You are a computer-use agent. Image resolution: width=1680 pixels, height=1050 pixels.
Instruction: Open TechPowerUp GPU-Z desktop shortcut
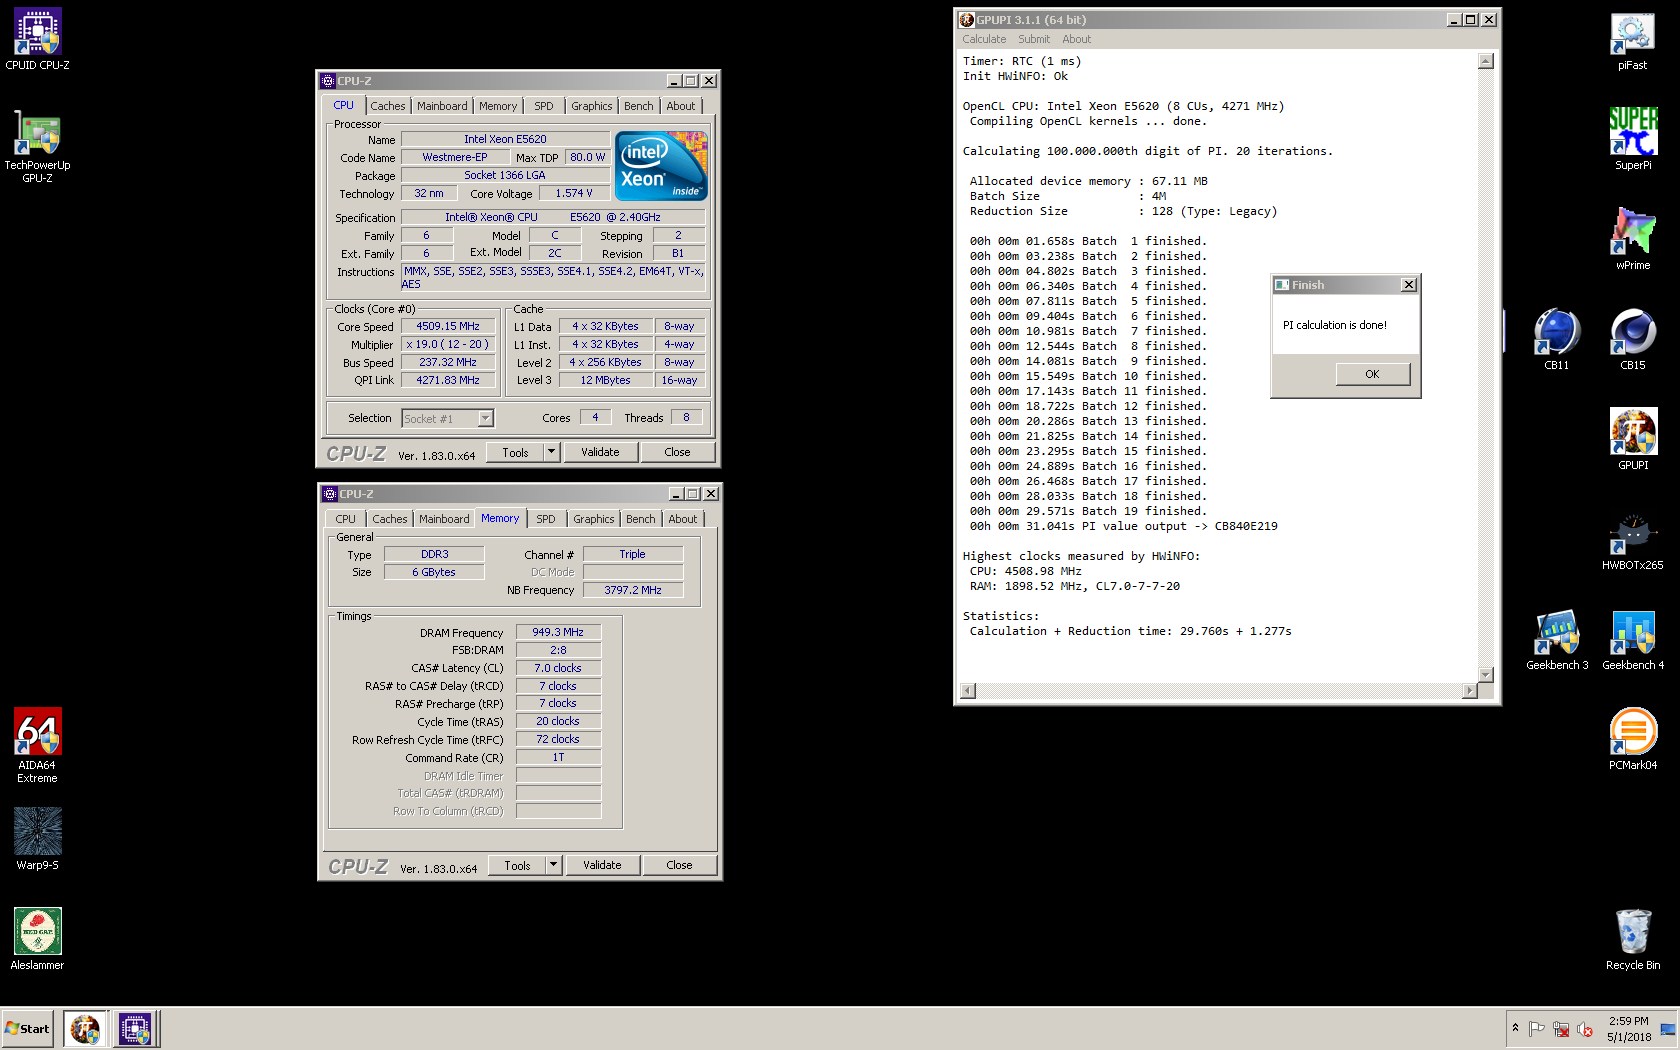point(37,147)
